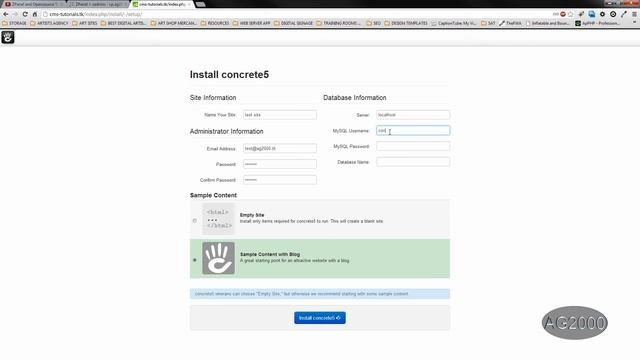
Task: Click the Home icon in toolbar
Action: [35, 14]
